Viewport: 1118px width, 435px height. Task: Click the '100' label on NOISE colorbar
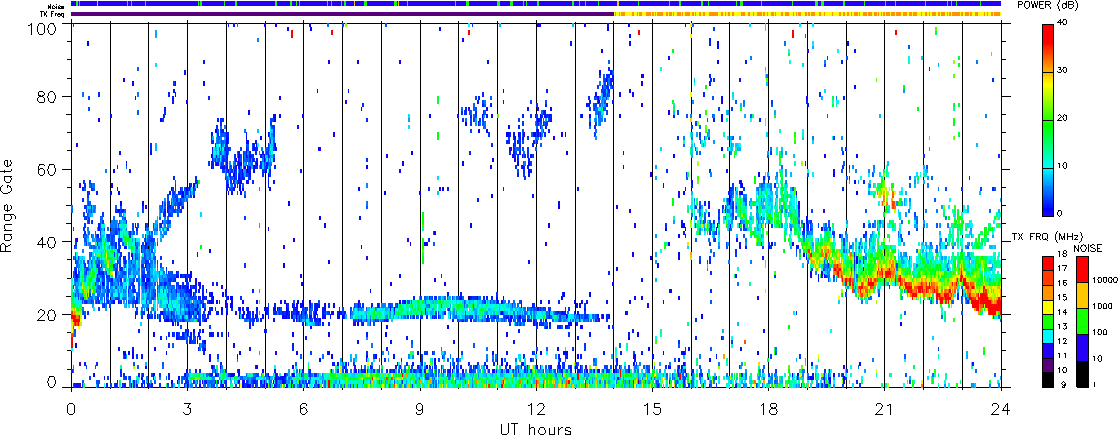point(1100,332)
